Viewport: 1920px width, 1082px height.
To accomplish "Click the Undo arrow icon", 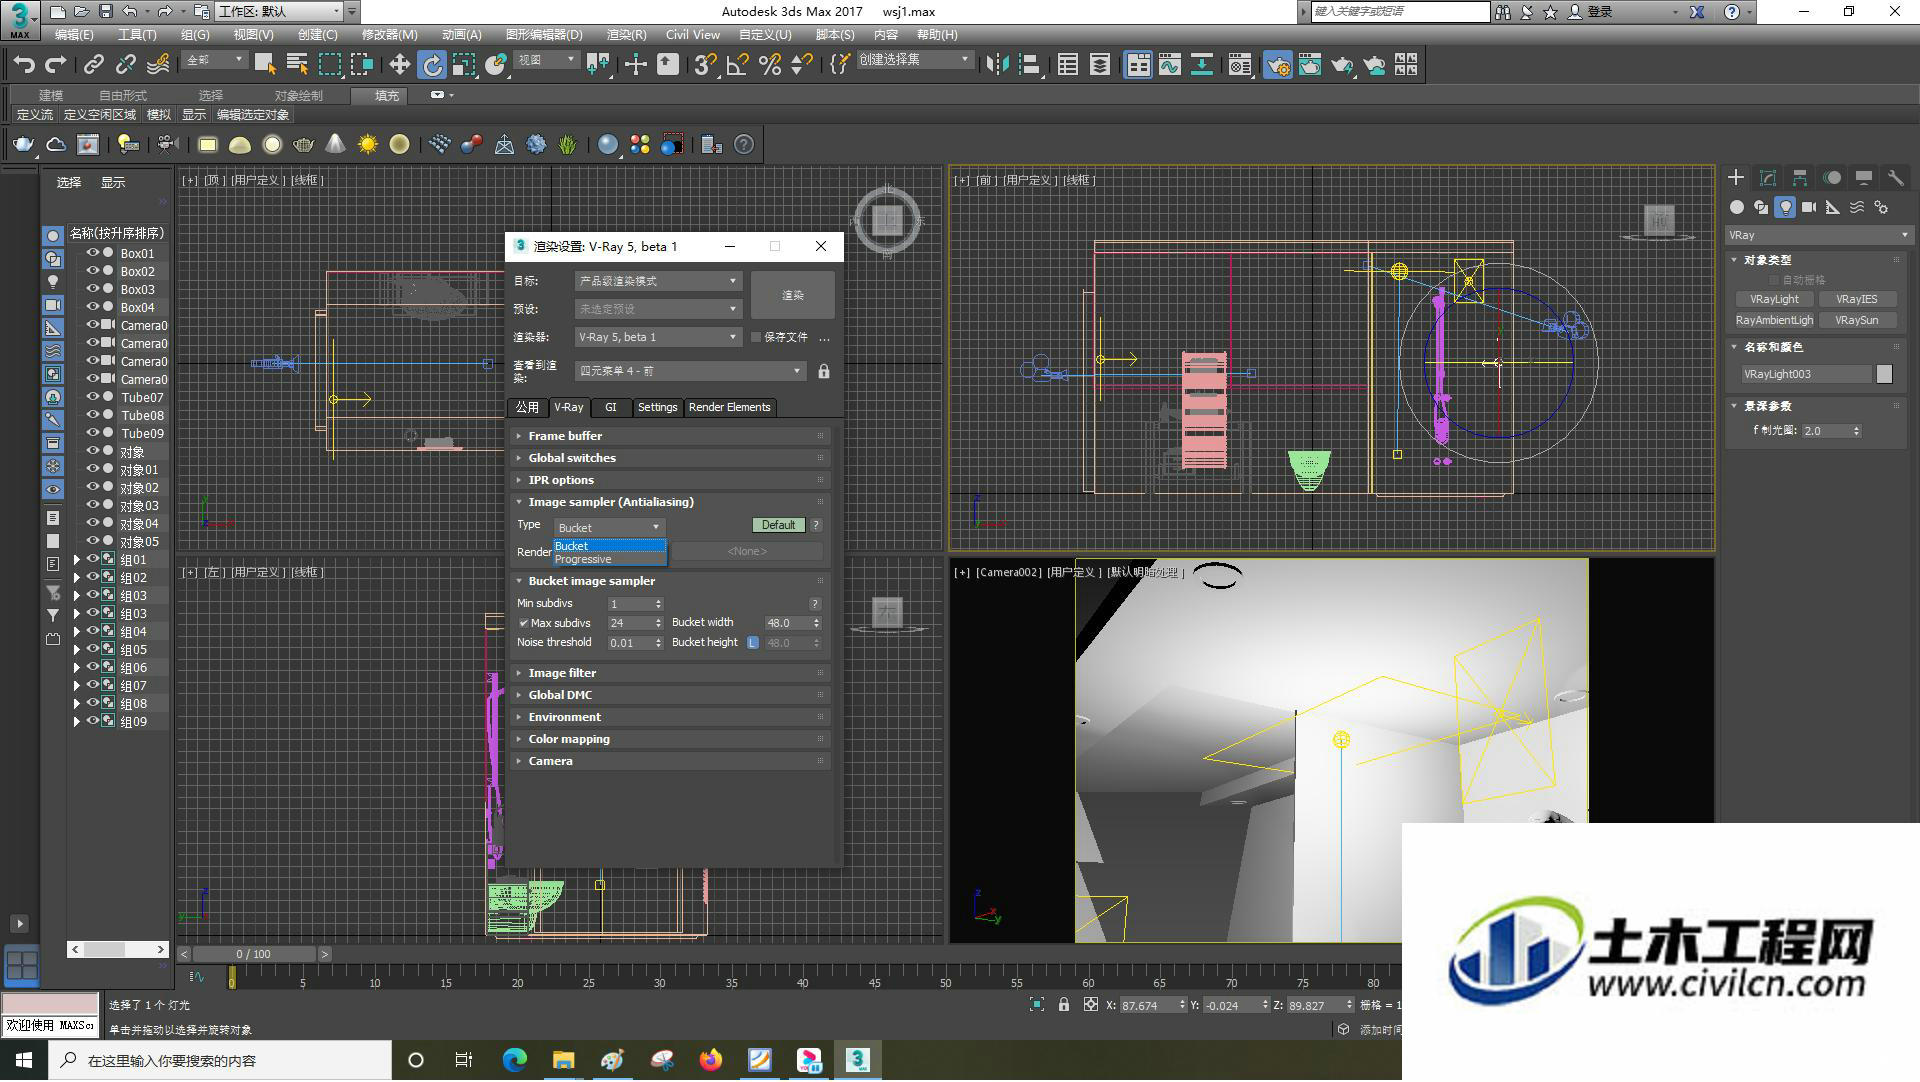I will click(x=24, y=65).
